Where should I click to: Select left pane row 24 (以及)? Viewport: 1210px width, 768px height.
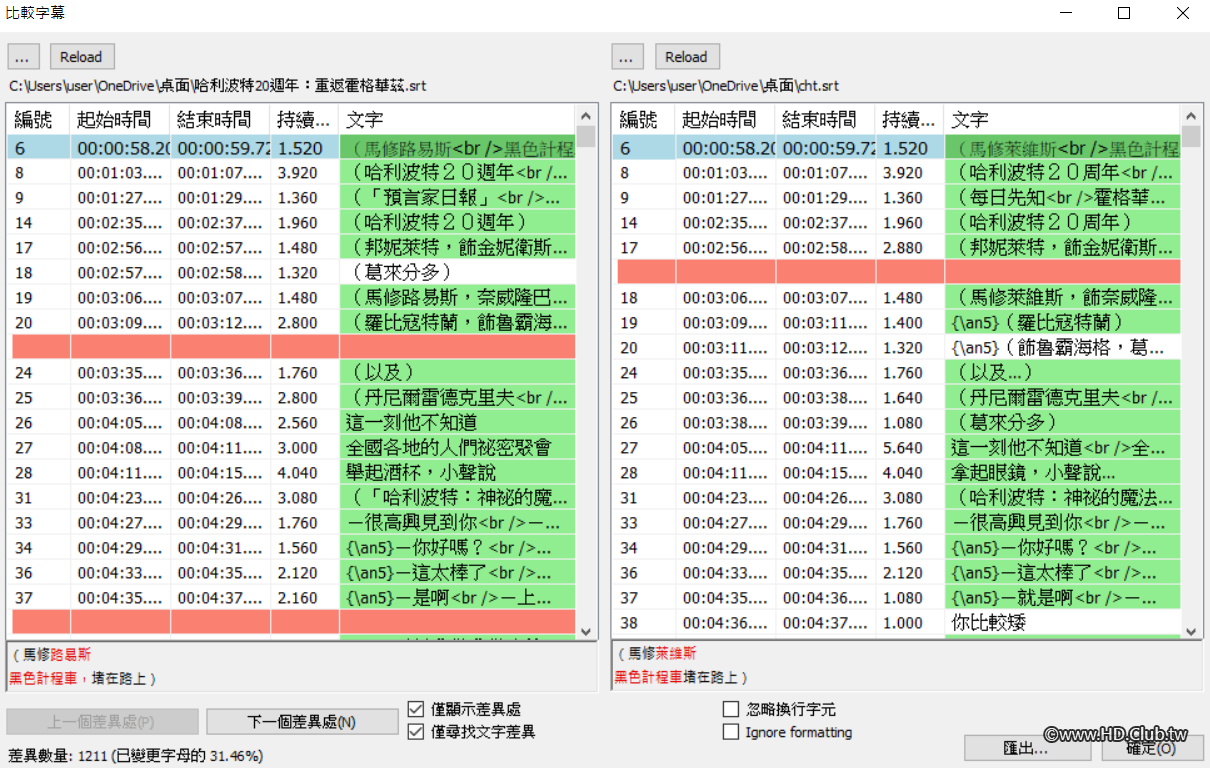click(x=292, y=373)
